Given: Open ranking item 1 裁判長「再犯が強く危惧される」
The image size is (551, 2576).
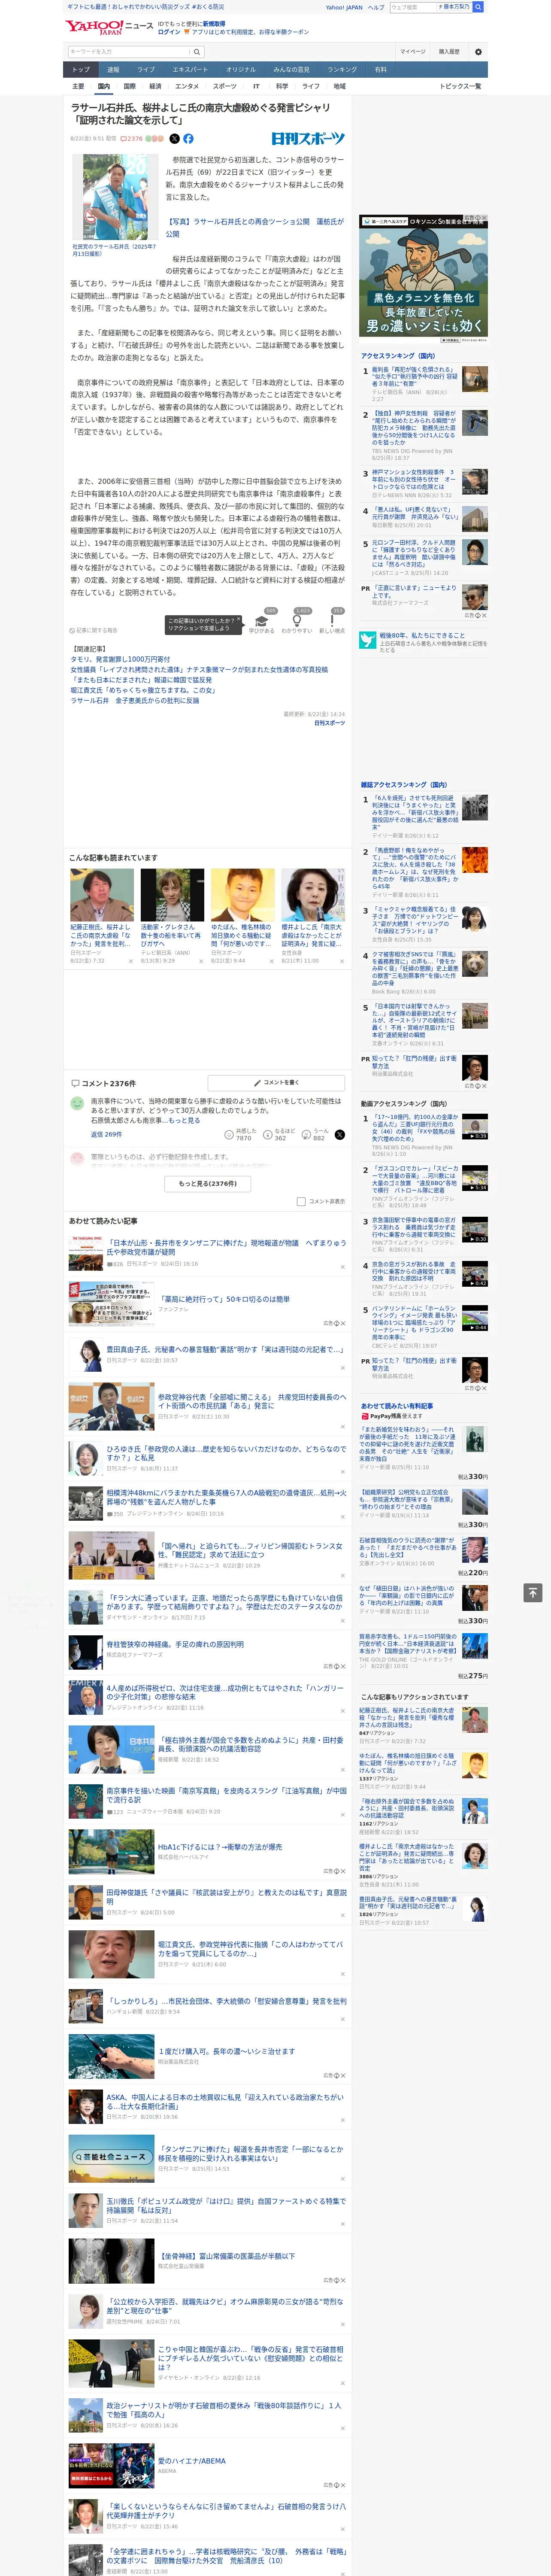Looking at the screenshot, I should pyautogui.click(x=414, y=378).
